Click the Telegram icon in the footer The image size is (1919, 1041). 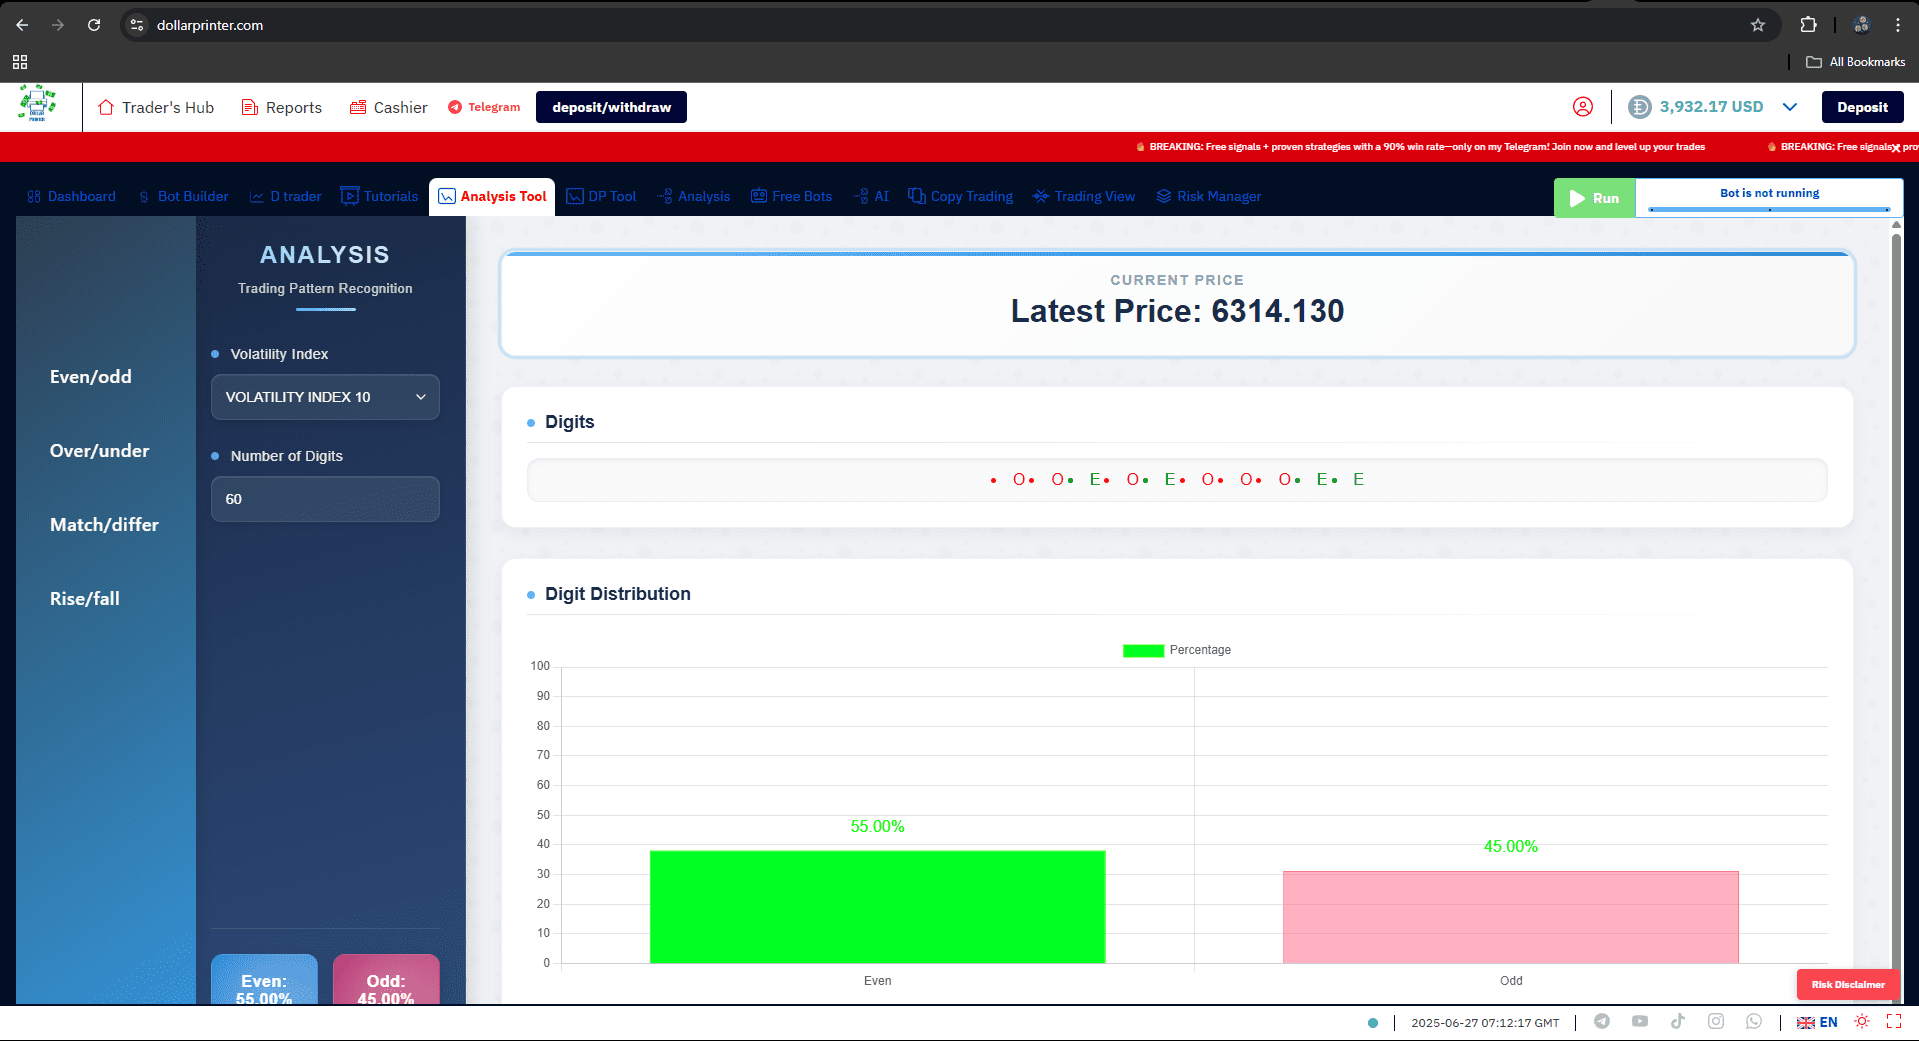pos(1602,1021)
